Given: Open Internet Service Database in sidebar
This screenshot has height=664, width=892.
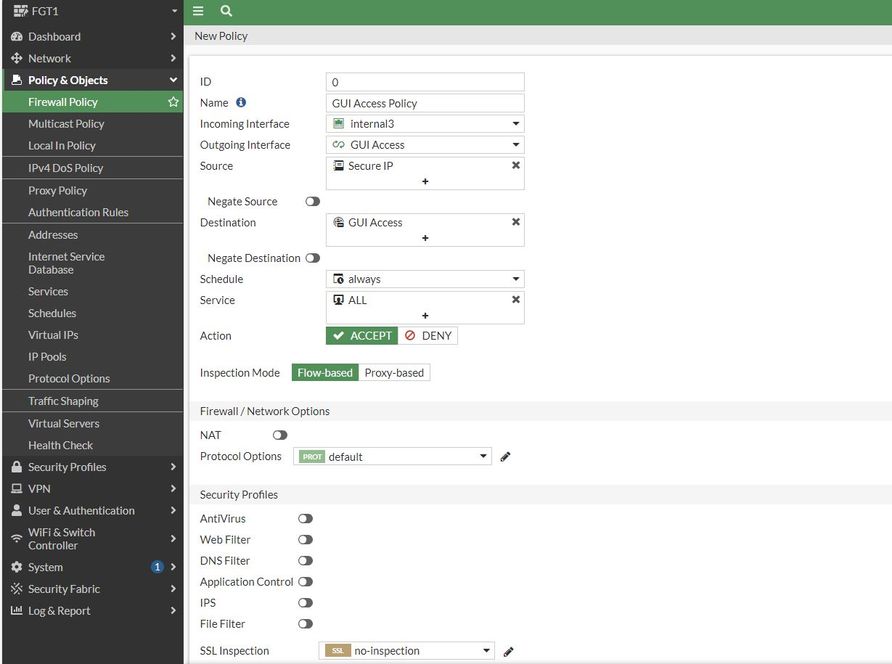Looking at the screenshot, I should click(66, 263).
